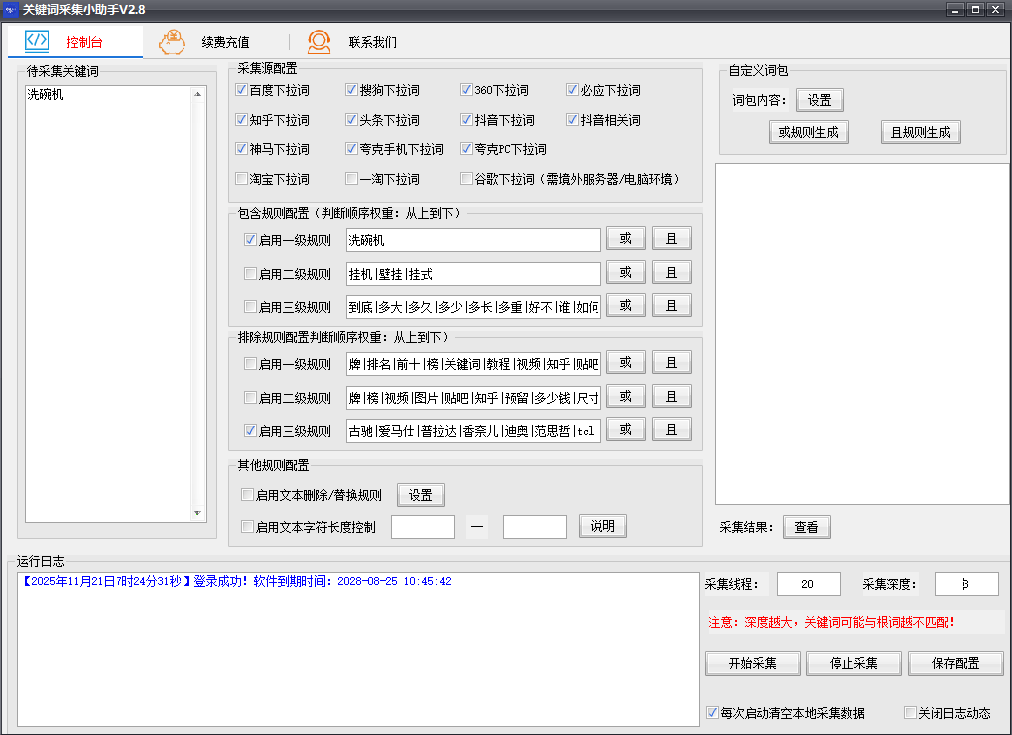Open the 联系我们 tab
This screenshot has height=735, width=1012.
click(372, 42)
